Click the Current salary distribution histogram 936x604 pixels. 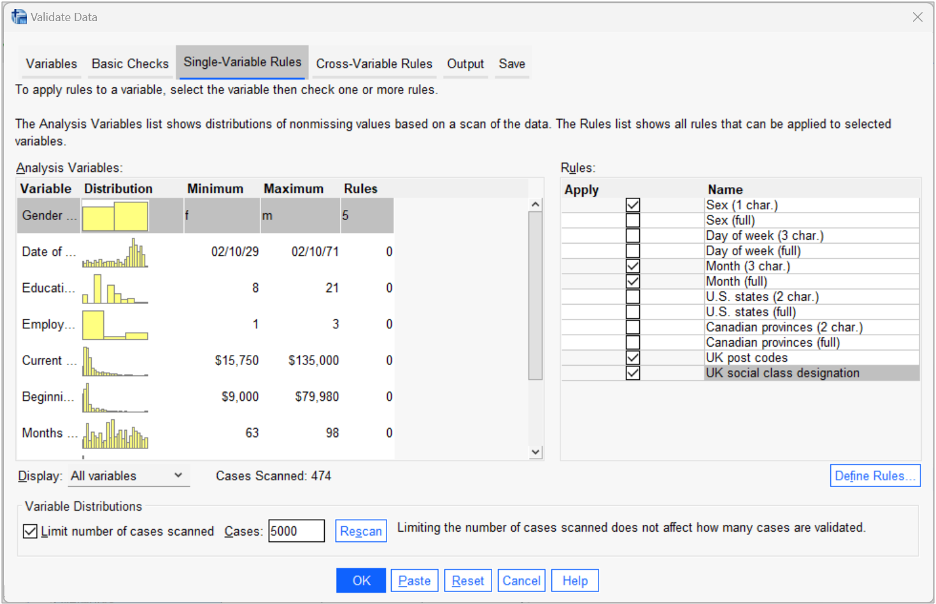115,362
